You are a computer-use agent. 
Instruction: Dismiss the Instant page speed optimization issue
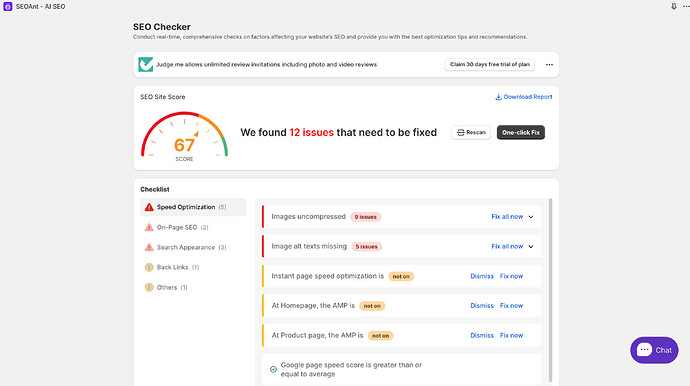click(482, 276)
